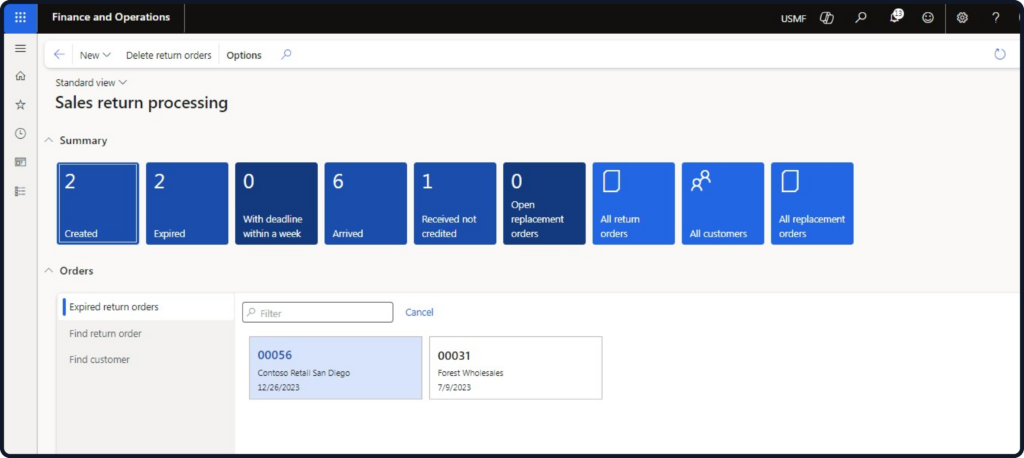The height and width of the screenshot is (458, 1024).
Task: Open the Options tab
Action: (x=244, y=56)
